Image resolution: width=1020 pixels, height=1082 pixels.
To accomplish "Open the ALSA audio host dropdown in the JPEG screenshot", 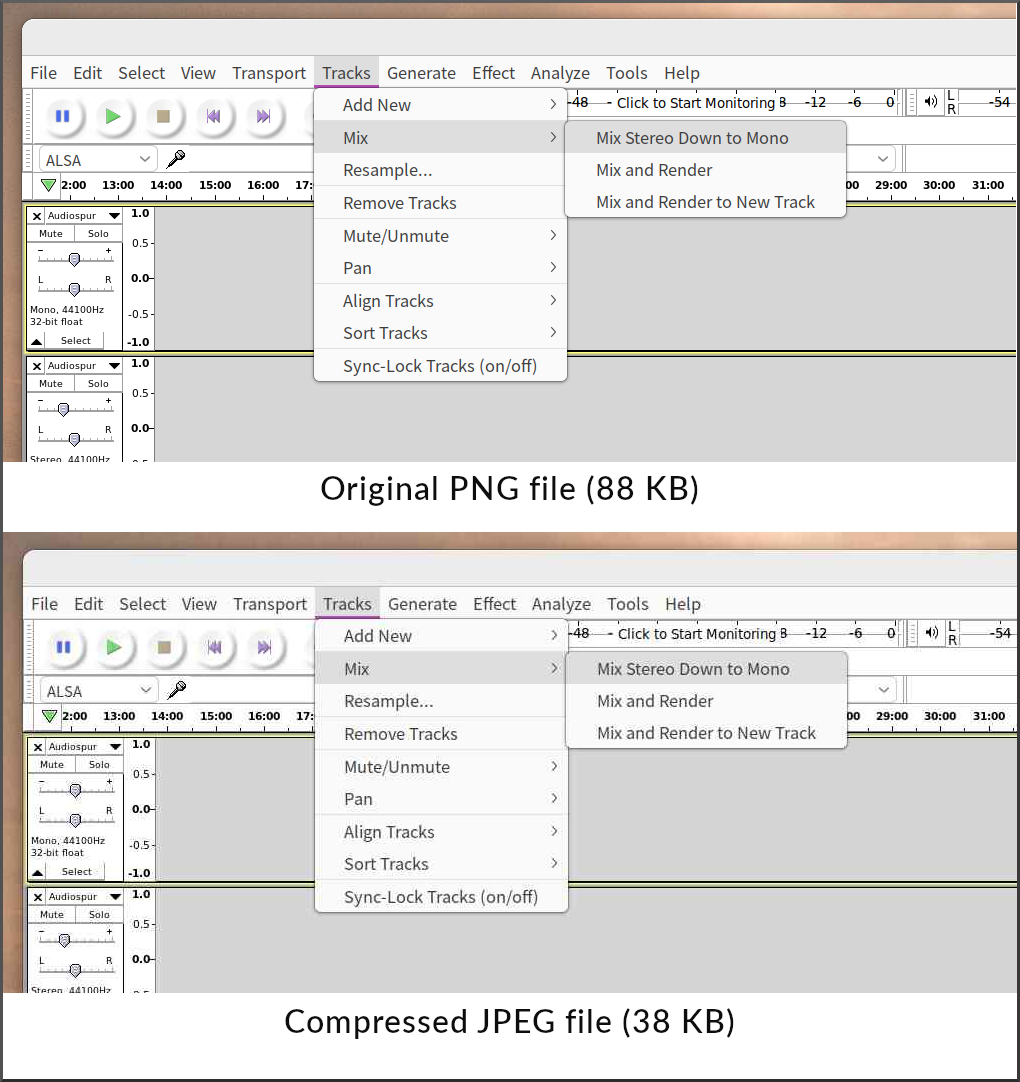I will click(x=99, y=691).
